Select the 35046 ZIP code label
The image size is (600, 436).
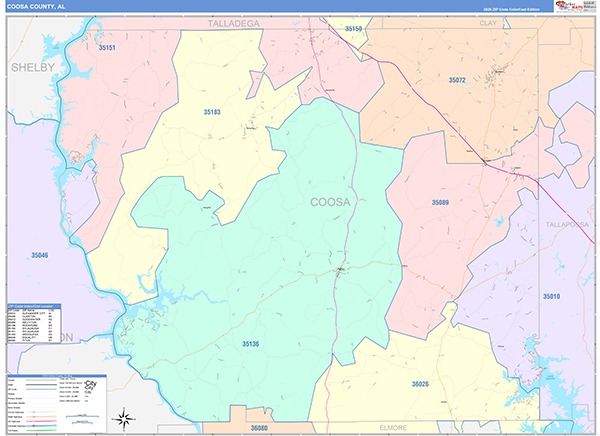pyautogui.click(x=40, y=255)
